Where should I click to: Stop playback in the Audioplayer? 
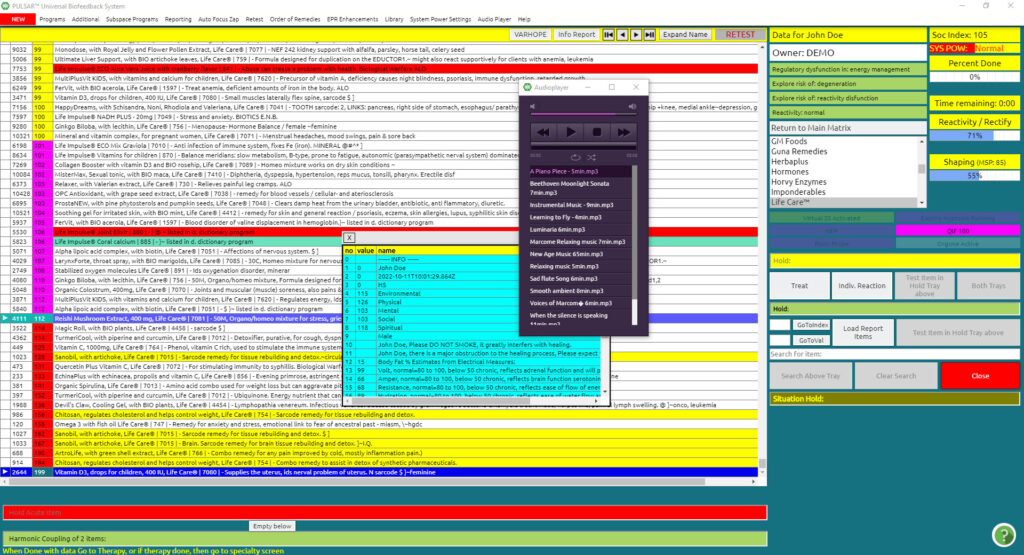597,132
